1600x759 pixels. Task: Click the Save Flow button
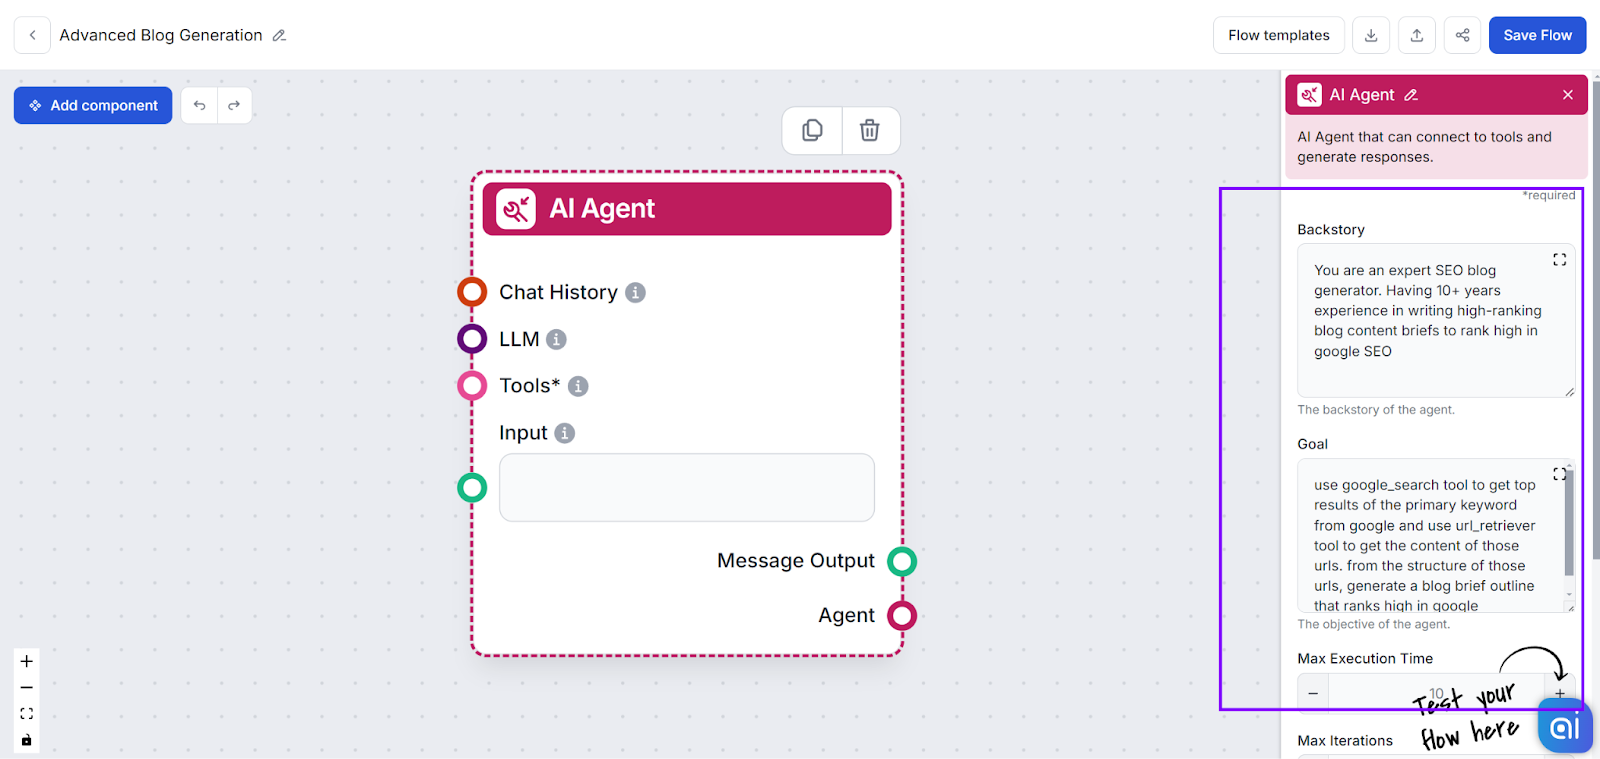tap(1537, 35)
